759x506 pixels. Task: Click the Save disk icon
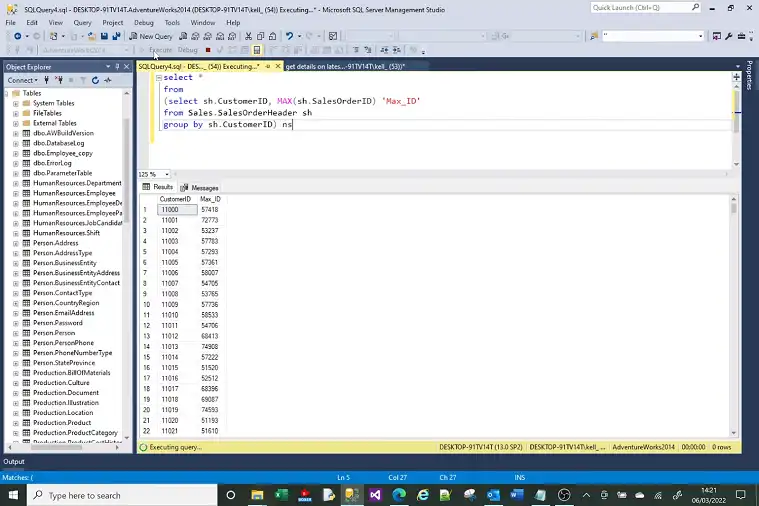[x=104, y=36]
